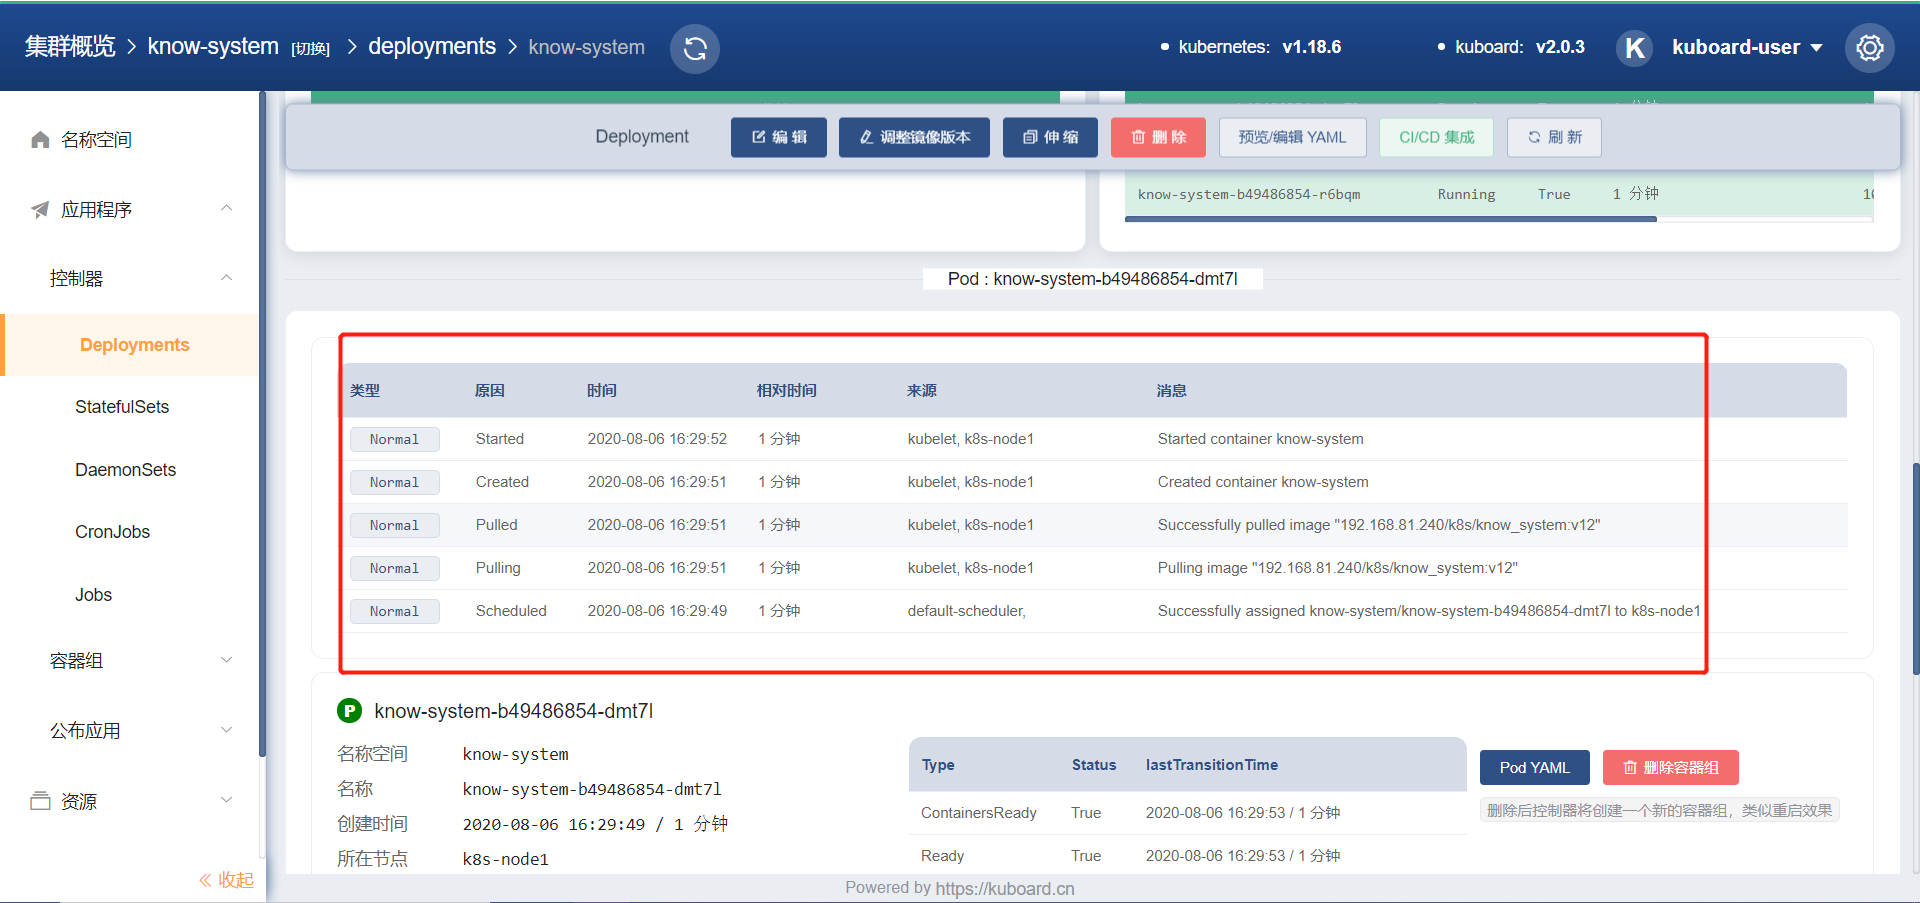The height and width of the screenshot is (903, 1920).
Task: Open CronJobs in the sidebar
Action: pyautogui.click(x=112, y=532)
